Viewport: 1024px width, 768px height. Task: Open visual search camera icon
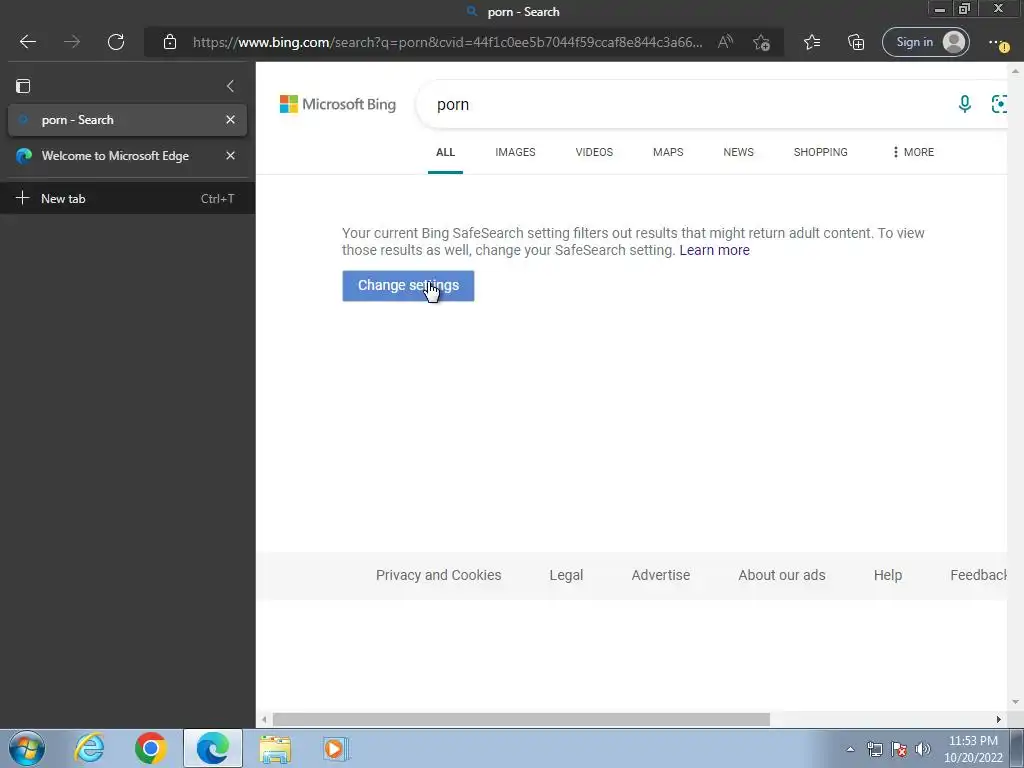(x=999, y=104)
